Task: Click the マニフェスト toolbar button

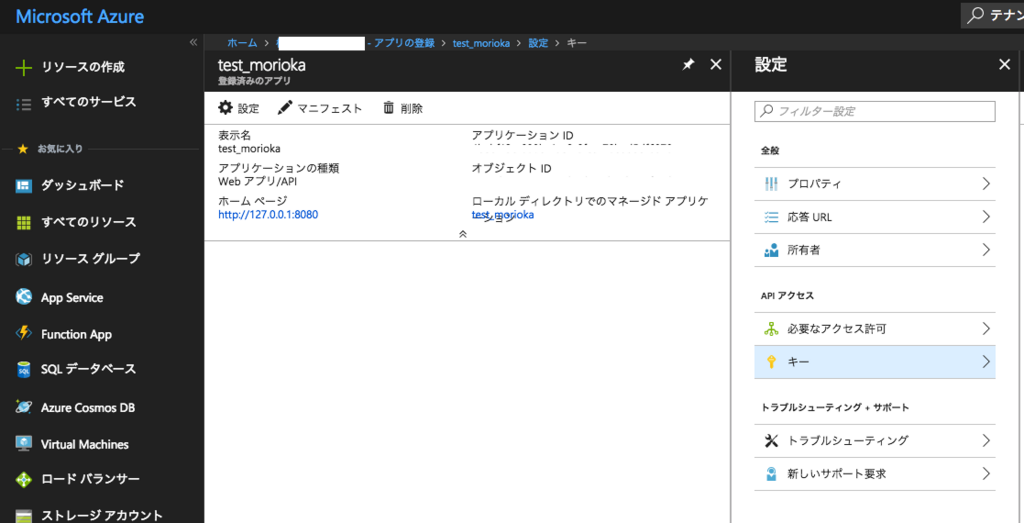Action: [x=320, y=108]
